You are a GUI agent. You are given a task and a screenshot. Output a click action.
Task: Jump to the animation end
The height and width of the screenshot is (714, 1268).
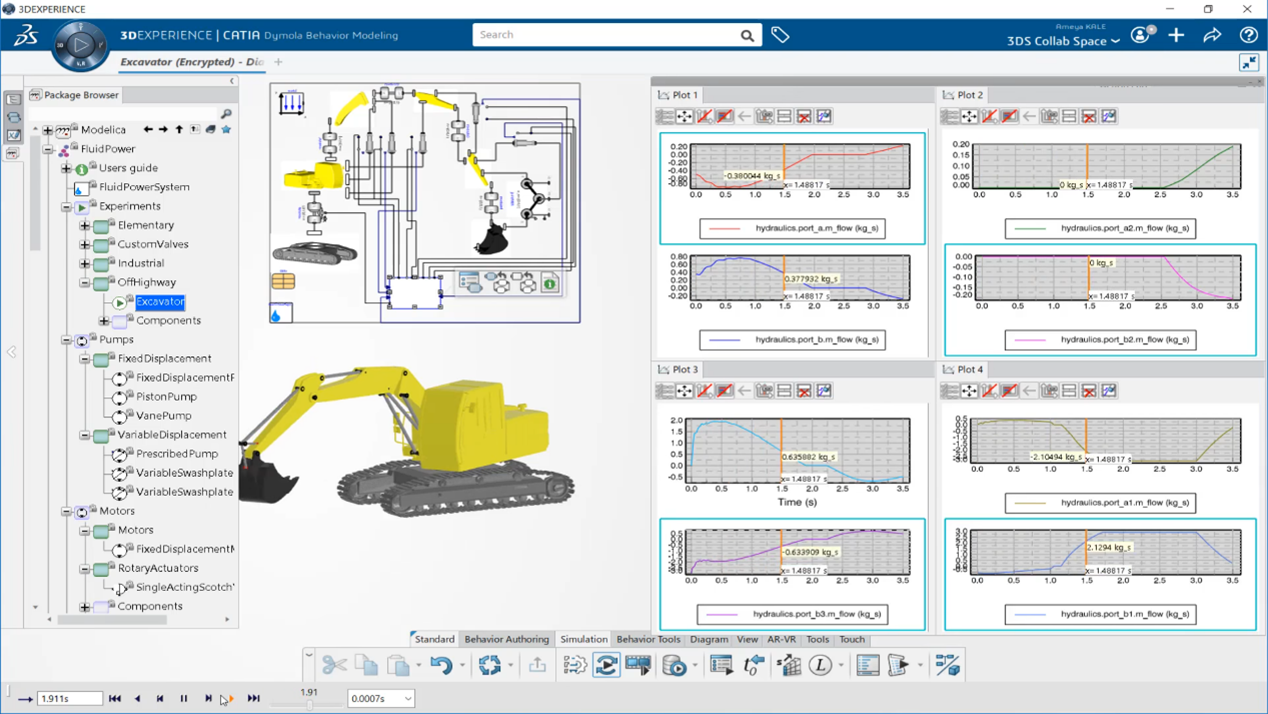coord(253,699)
